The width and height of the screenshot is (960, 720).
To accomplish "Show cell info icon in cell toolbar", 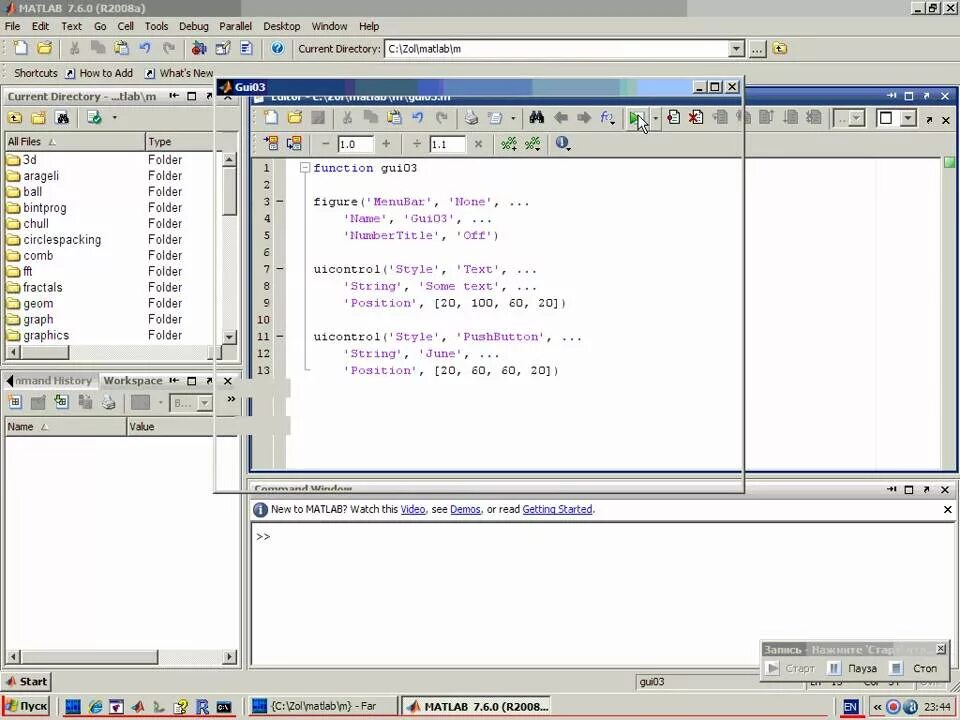I will [x=563, y=143].
